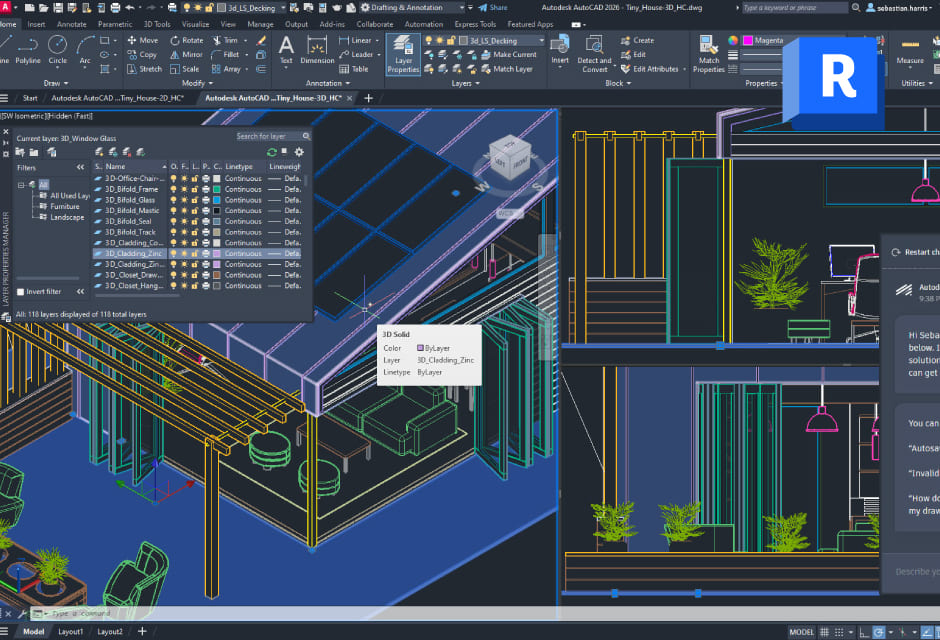The height and width of the screenshot is (640, 940).
Task: Lock the 3D_Cladding_Zinc layer
Action: [x=194, y=254]
